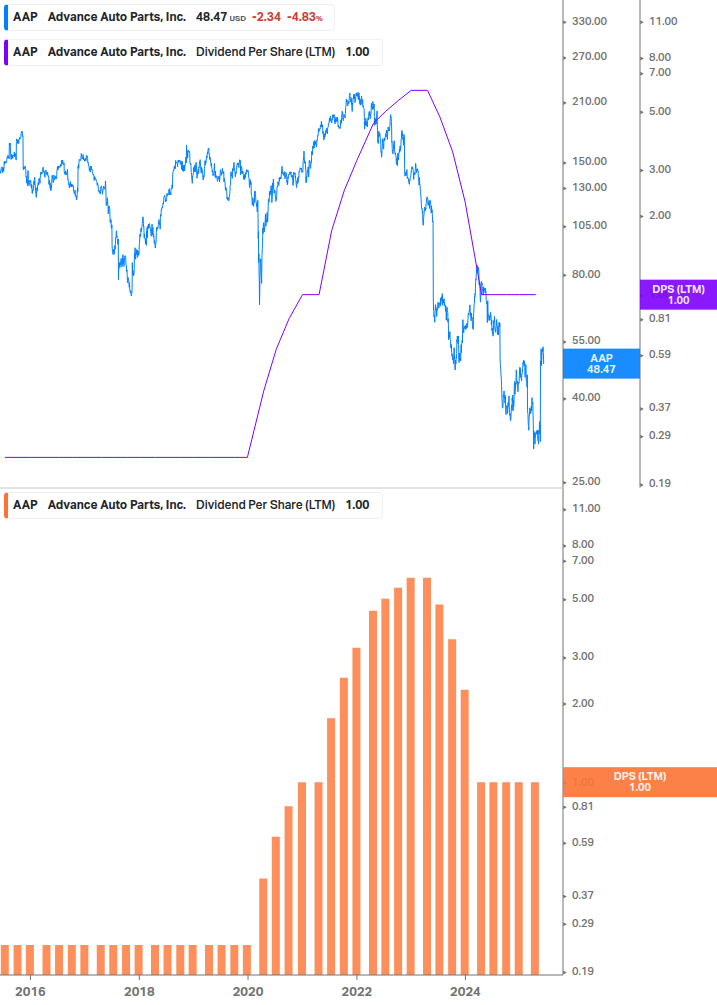Click the 270.00 price axis label

[x=589, y=56]
